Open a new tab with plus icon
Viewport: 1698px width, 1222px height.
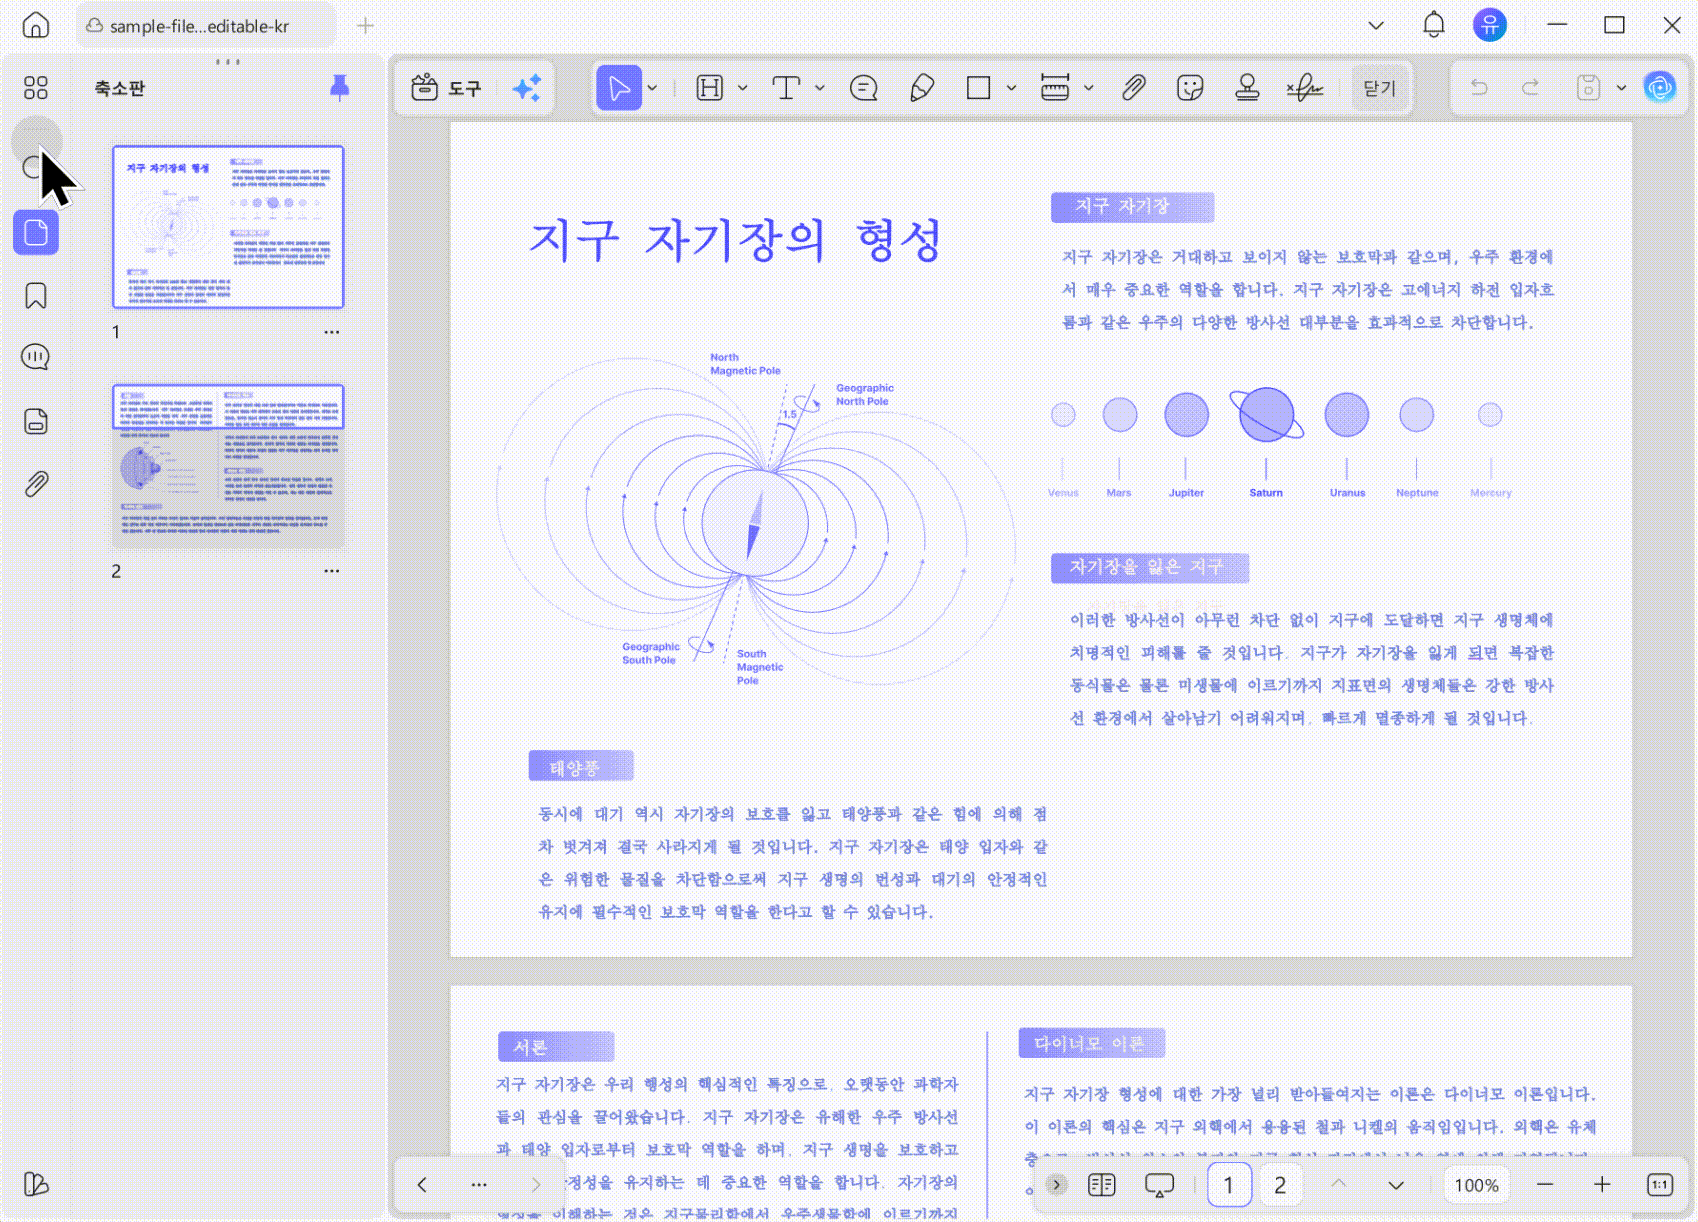pos(366,26)
